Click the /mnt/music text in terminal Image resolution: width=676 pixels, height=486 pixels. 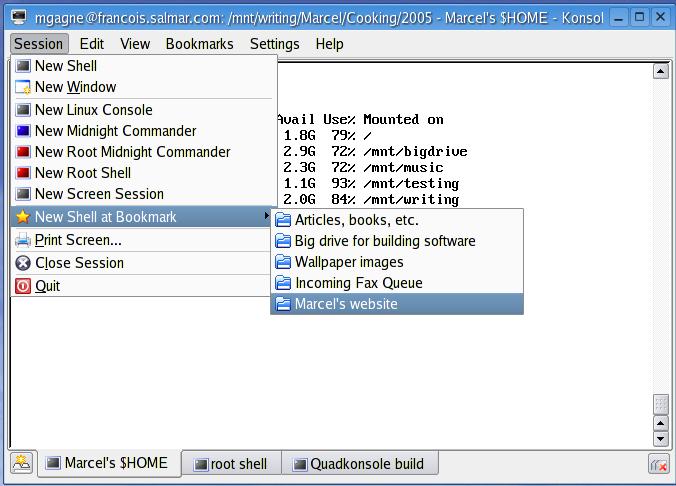404,167
